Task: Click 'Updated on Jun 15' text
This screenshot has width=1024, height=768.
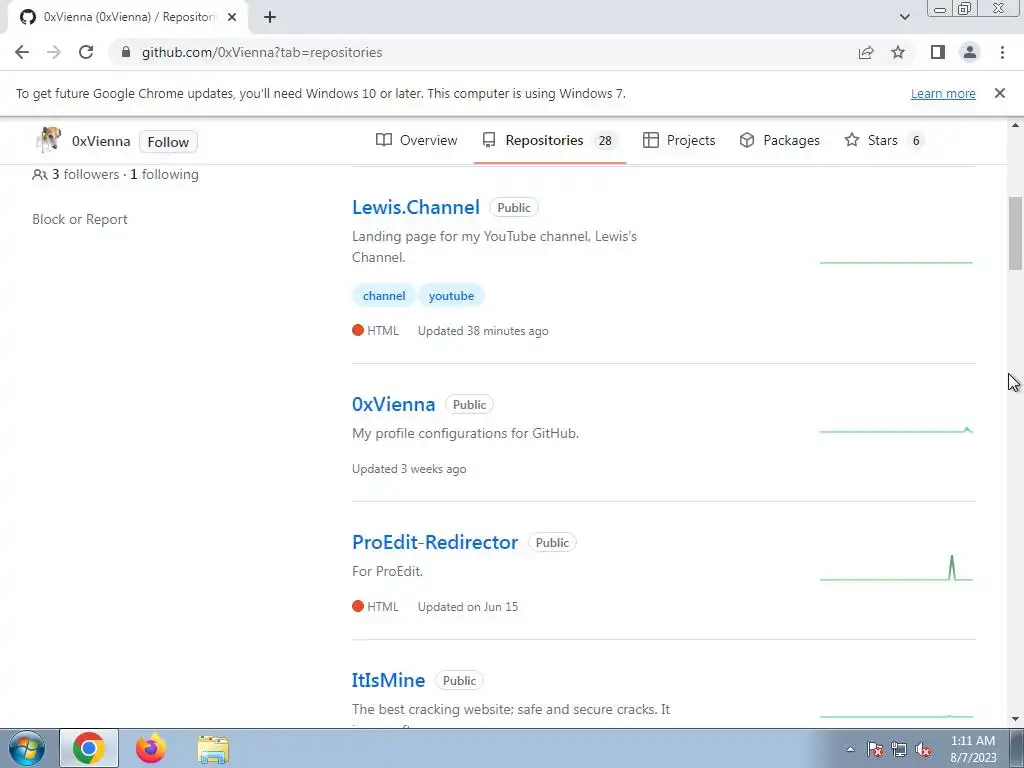Action: pyautogui.click(x=468, y=607)
